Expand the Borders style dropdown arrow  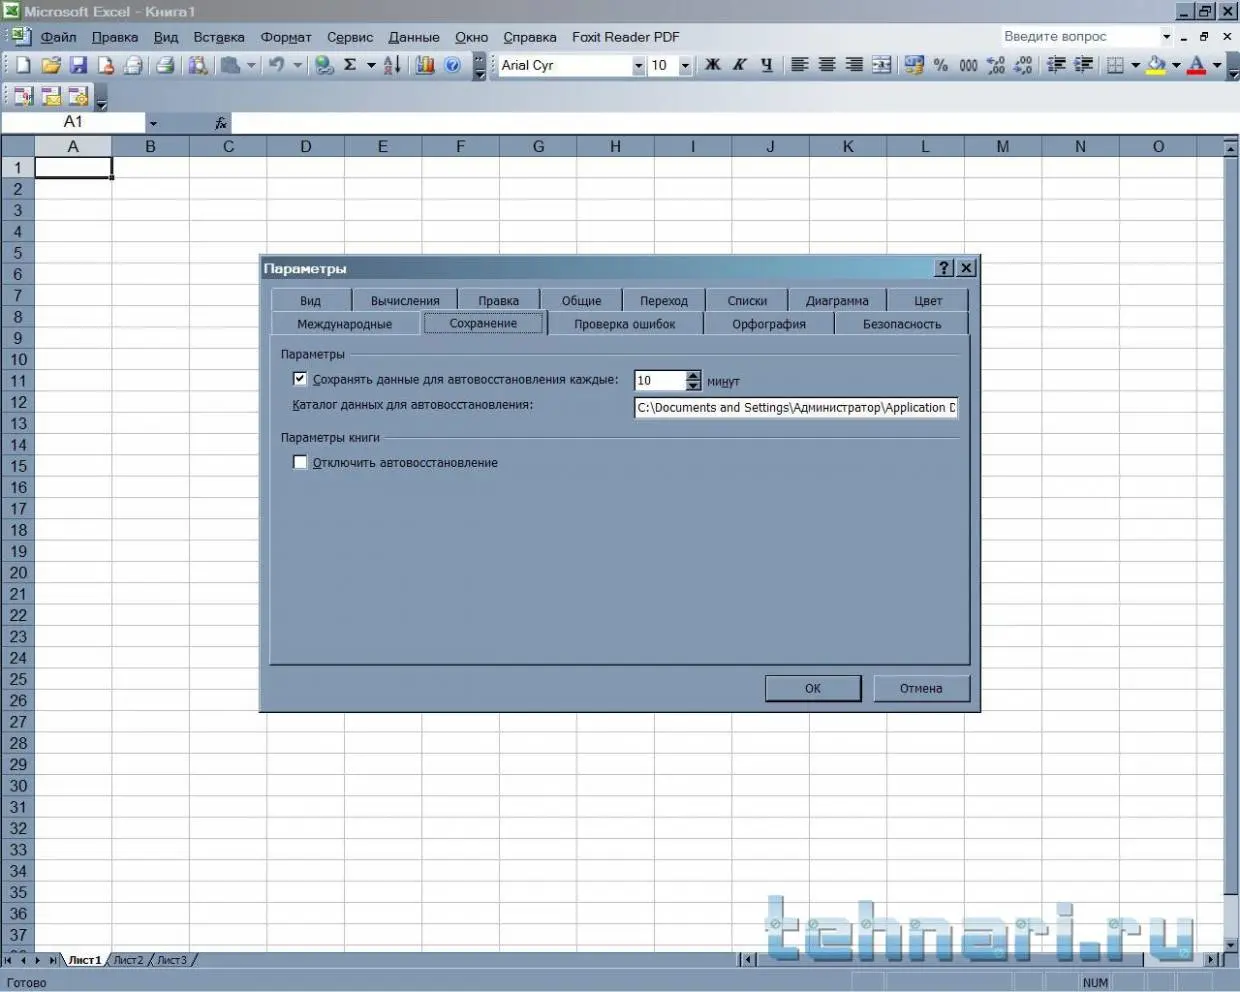pyautogui.click(x=1135, y=65)
